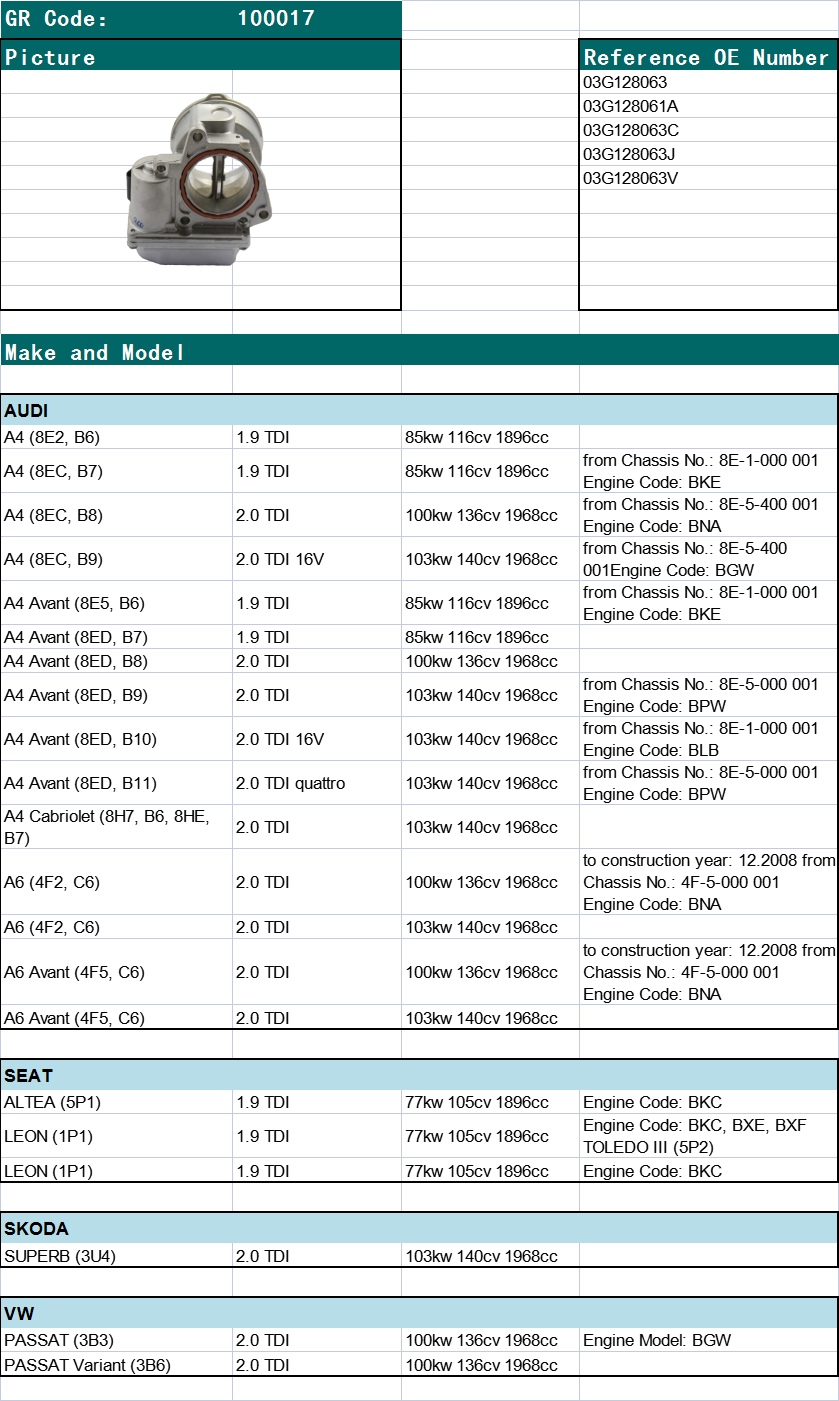Select OE number 03G128063J
This screenshot has width=839, height=1401.
[x=708, y=154]
